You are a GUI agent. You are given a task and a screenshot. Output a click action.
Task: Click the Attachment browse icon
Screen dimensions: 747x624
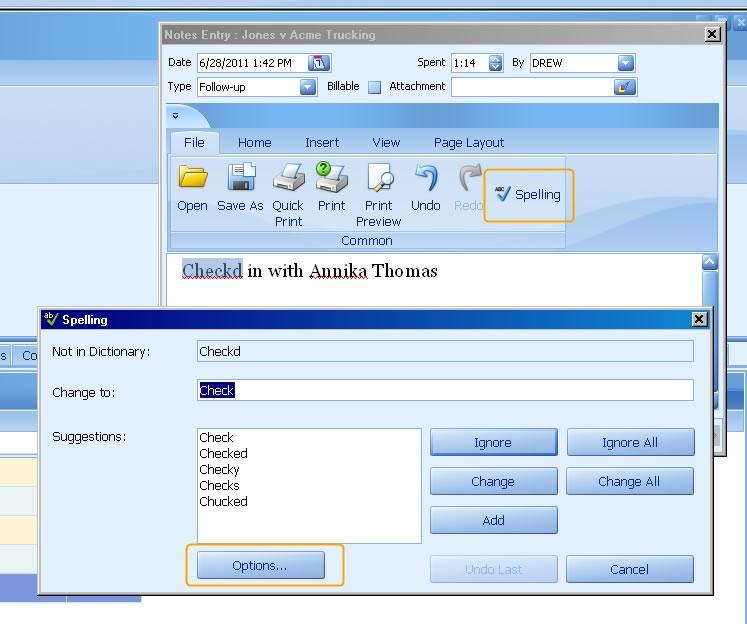coord(624,87)
